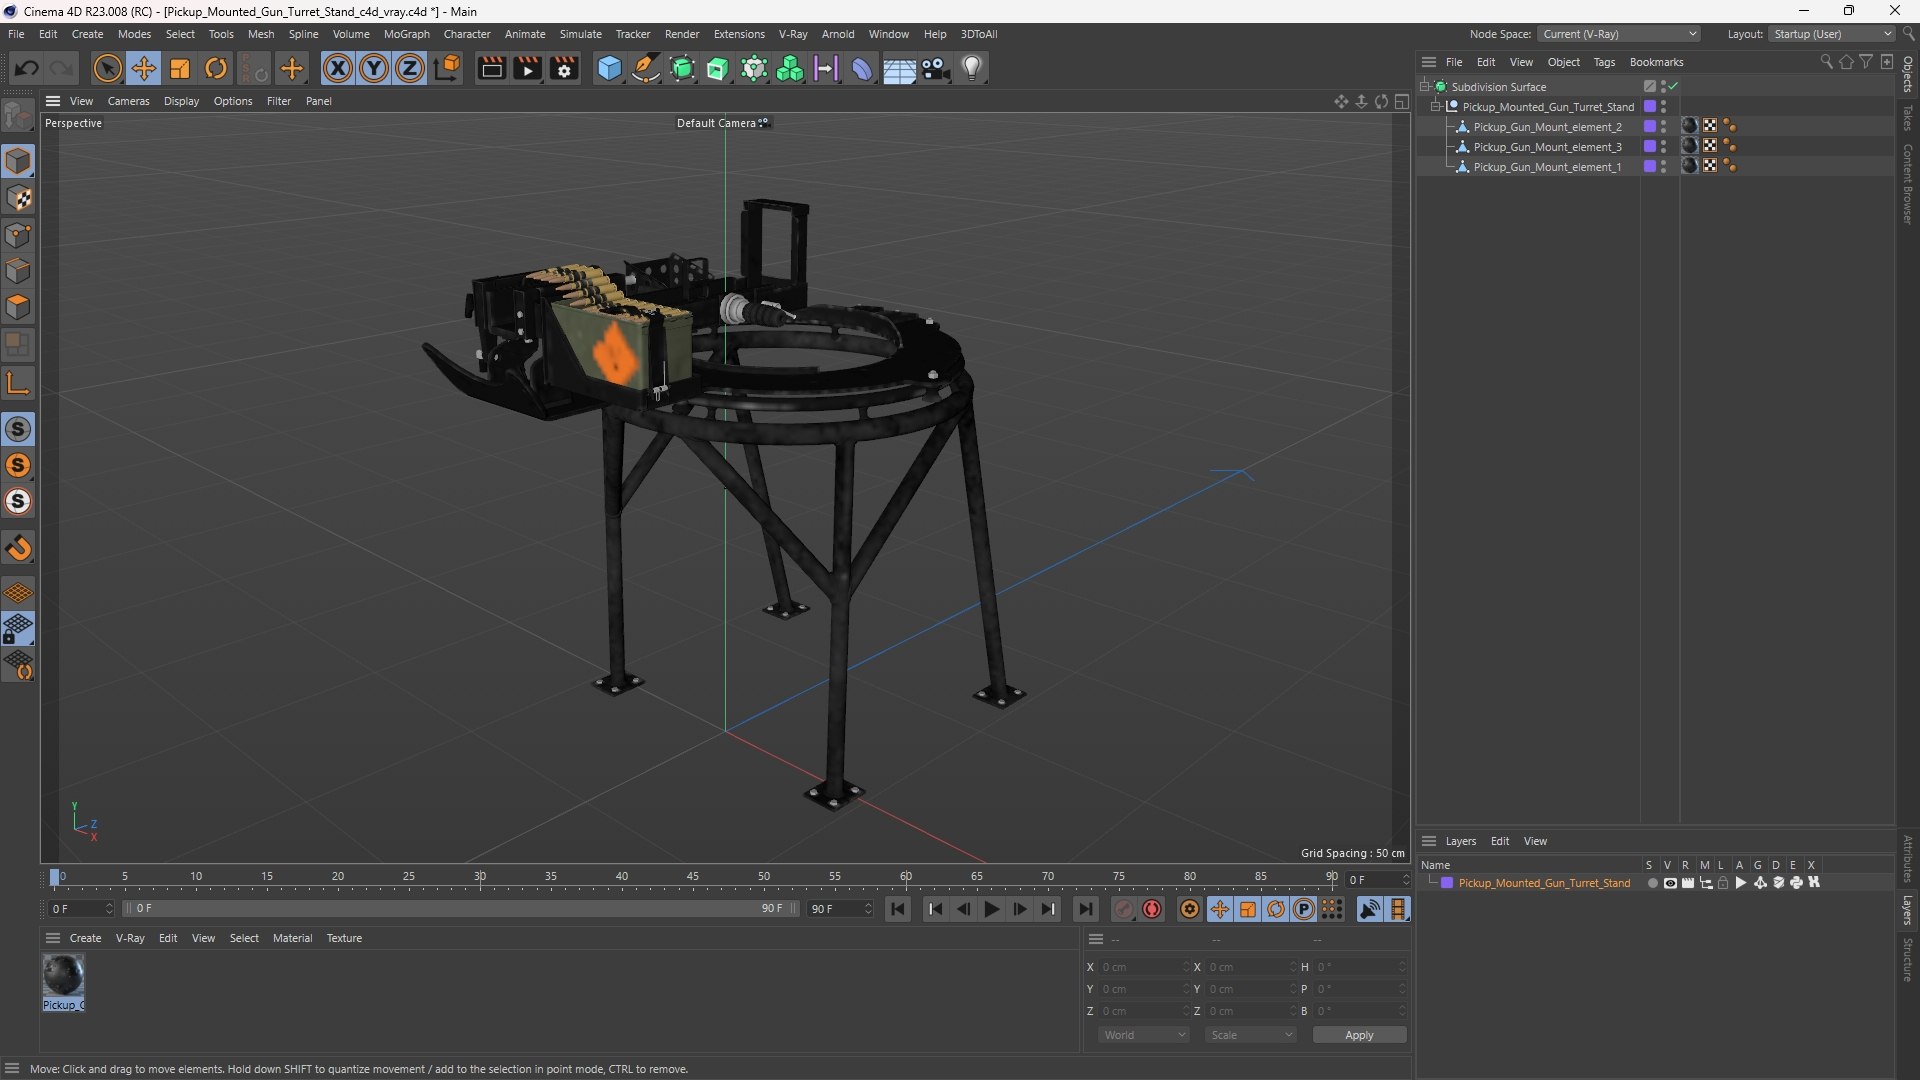Add a Camera object
This screenshot has height=1080, width=1920.
(935, 68)
